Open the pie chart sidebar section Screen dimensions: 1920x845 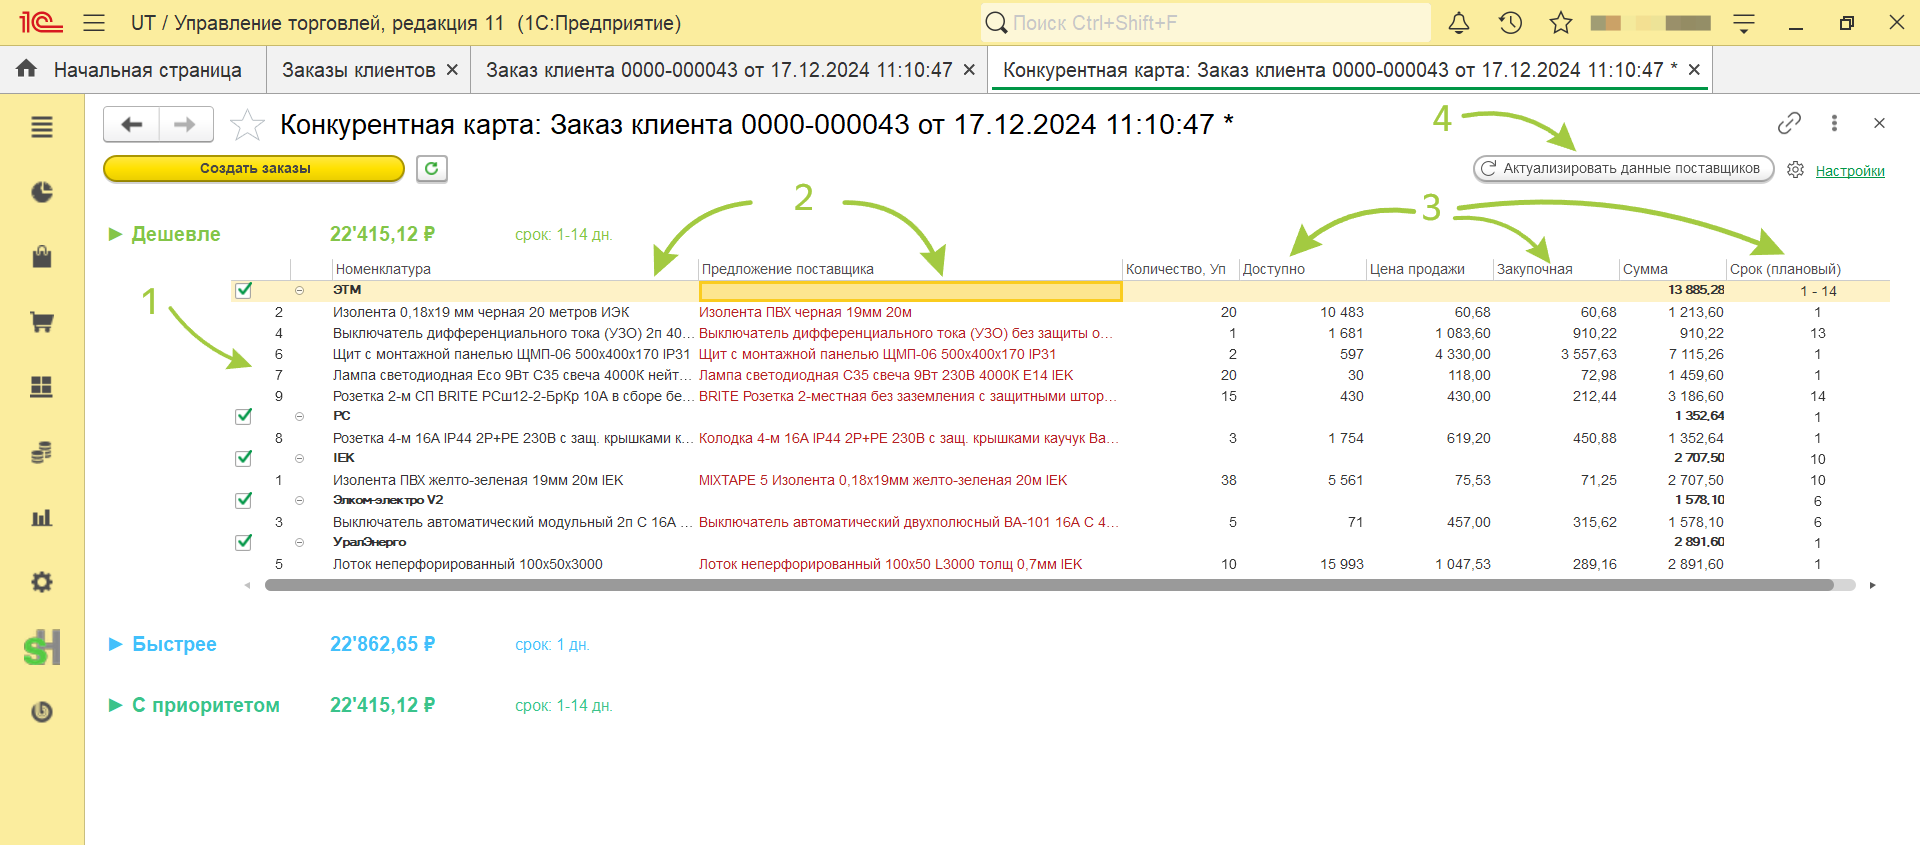click(42, 192)
